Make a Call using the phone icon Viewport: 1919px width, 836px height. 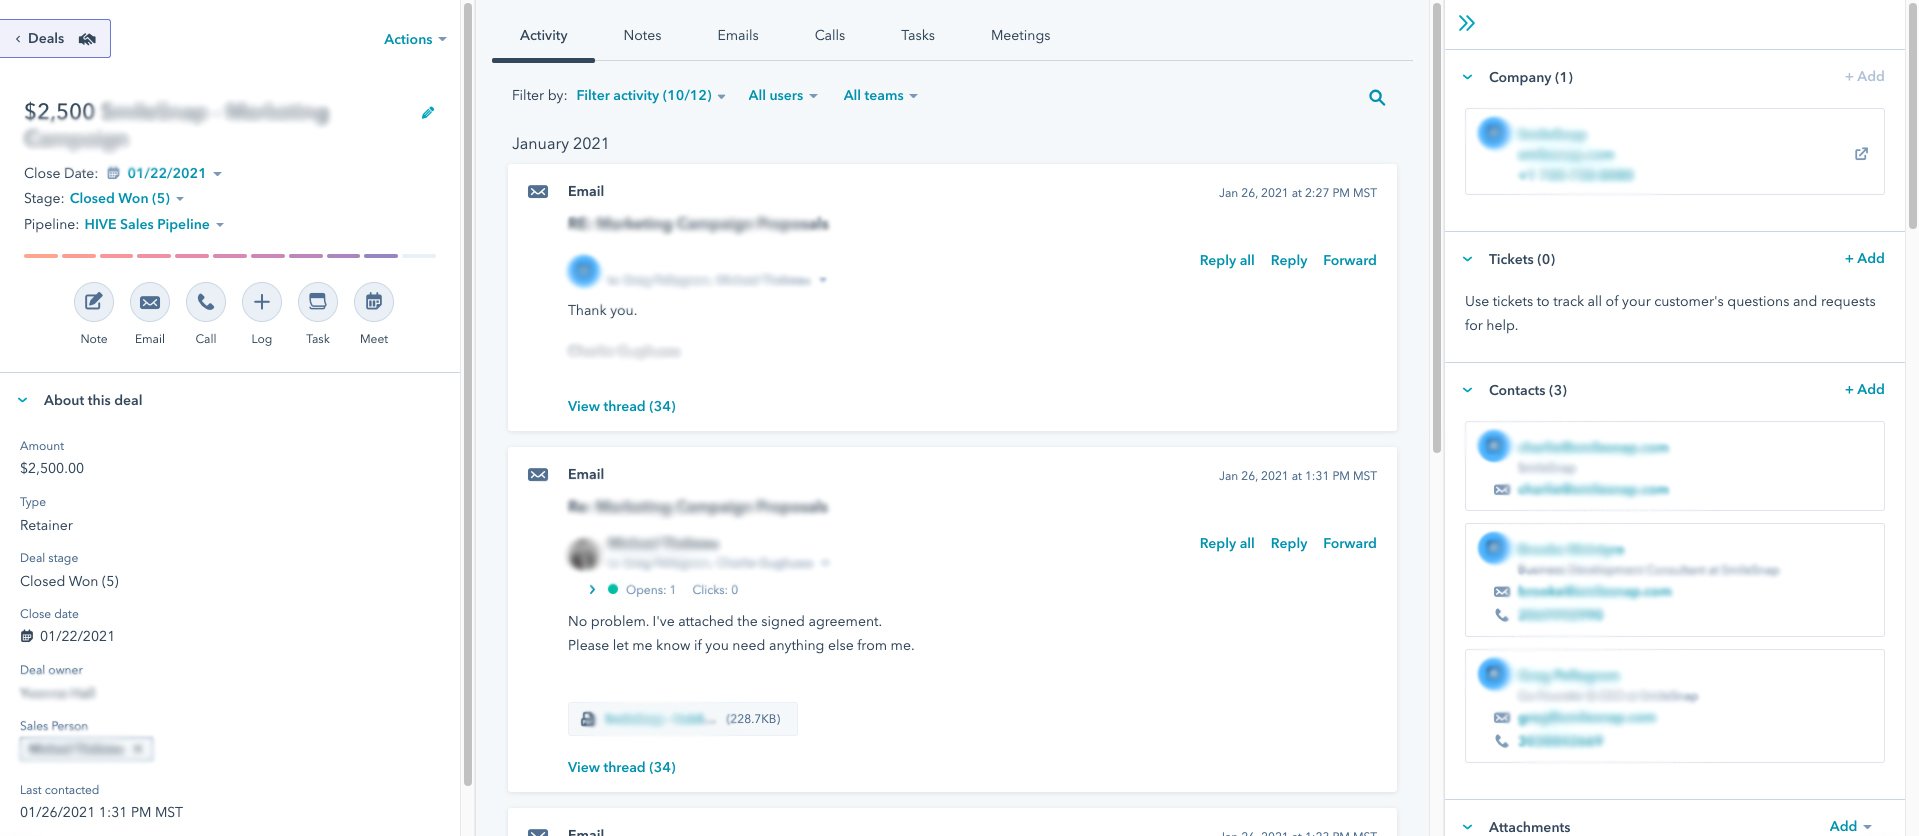click(x=206, y=302)
